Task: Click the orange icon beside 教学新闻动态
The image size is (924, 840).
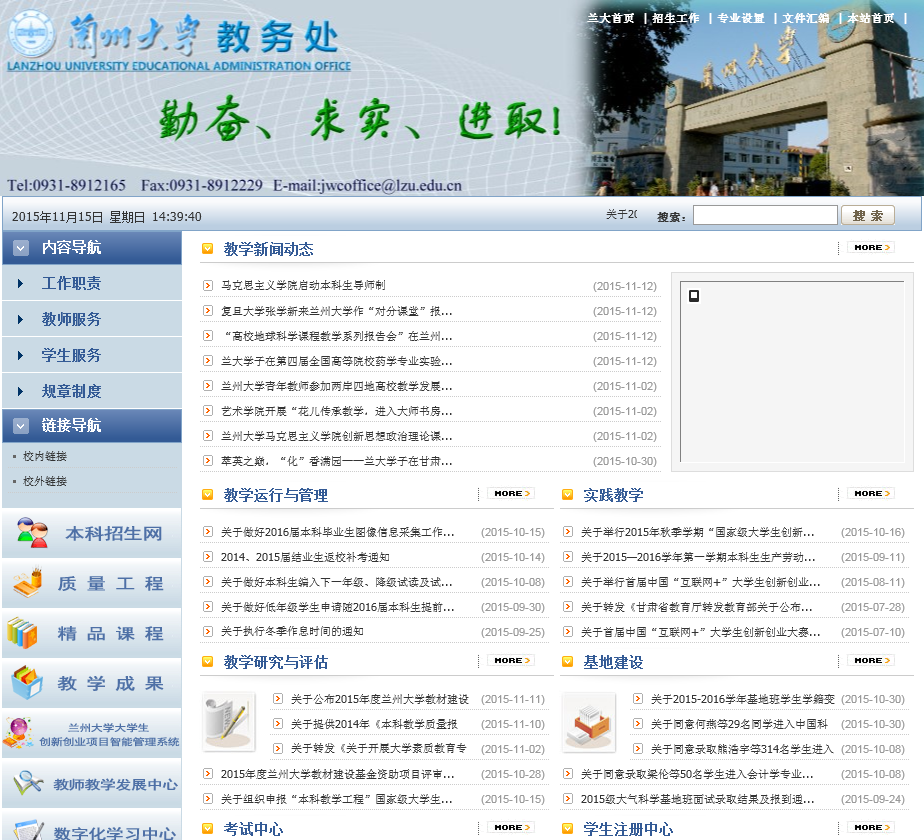Action: (x=207, y=248)
